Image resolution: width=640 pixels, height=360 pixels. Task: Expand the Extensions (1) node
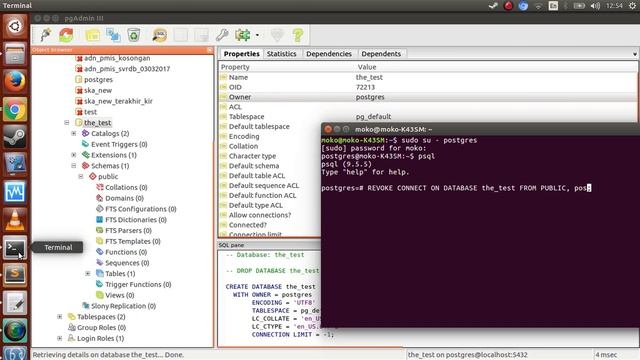coord(74,155)
